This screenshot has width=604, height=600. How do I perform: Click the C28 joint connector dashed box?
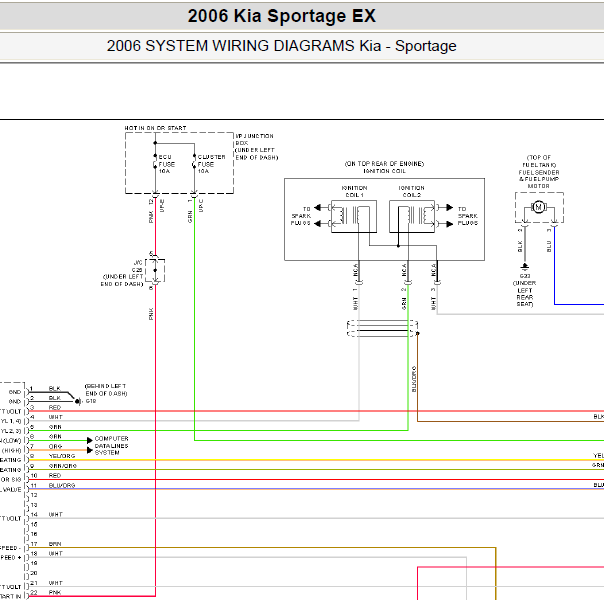point(155,270)
